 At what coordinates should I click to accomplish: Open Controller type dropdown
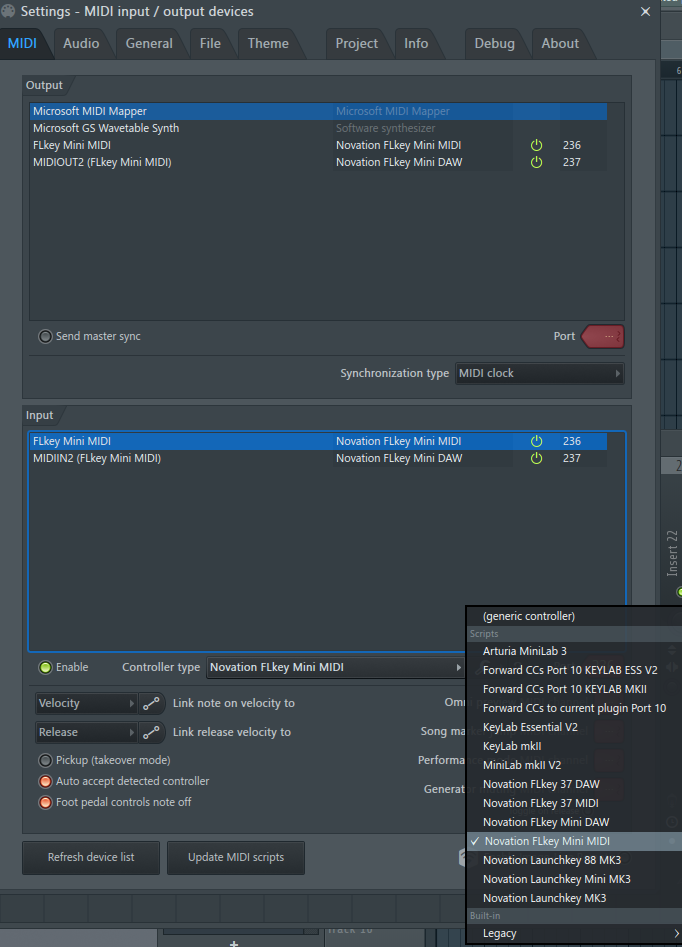(336, 667)
